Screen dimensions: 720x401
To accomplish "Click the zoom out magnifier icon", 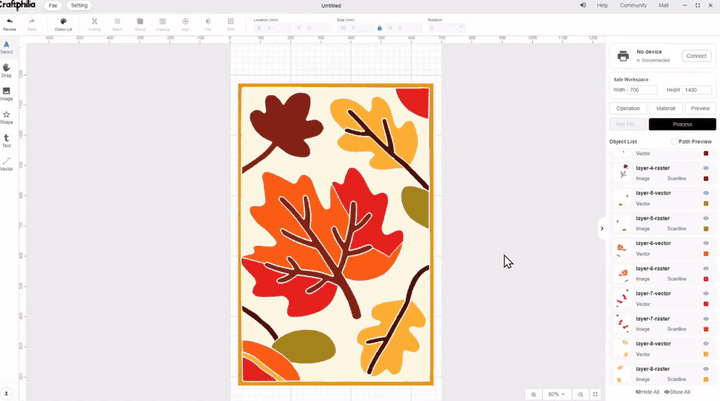I will (580, 394).
